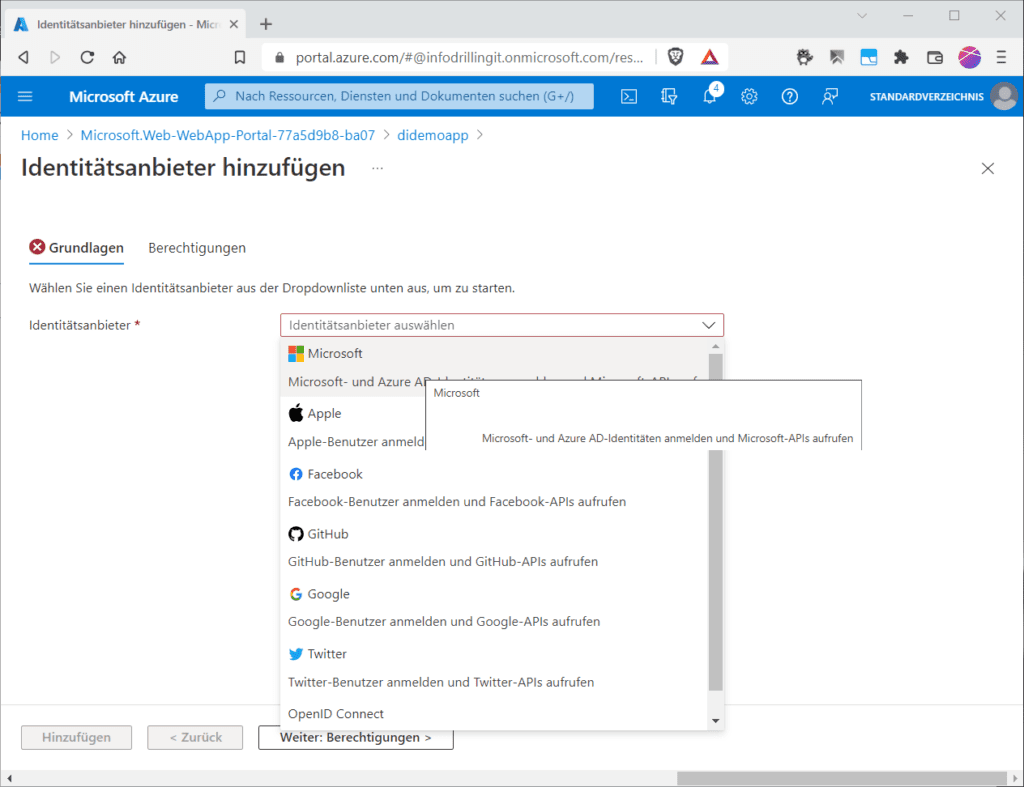
Task: Click the horizontal scrollbar left arrow
Action: 9,779
